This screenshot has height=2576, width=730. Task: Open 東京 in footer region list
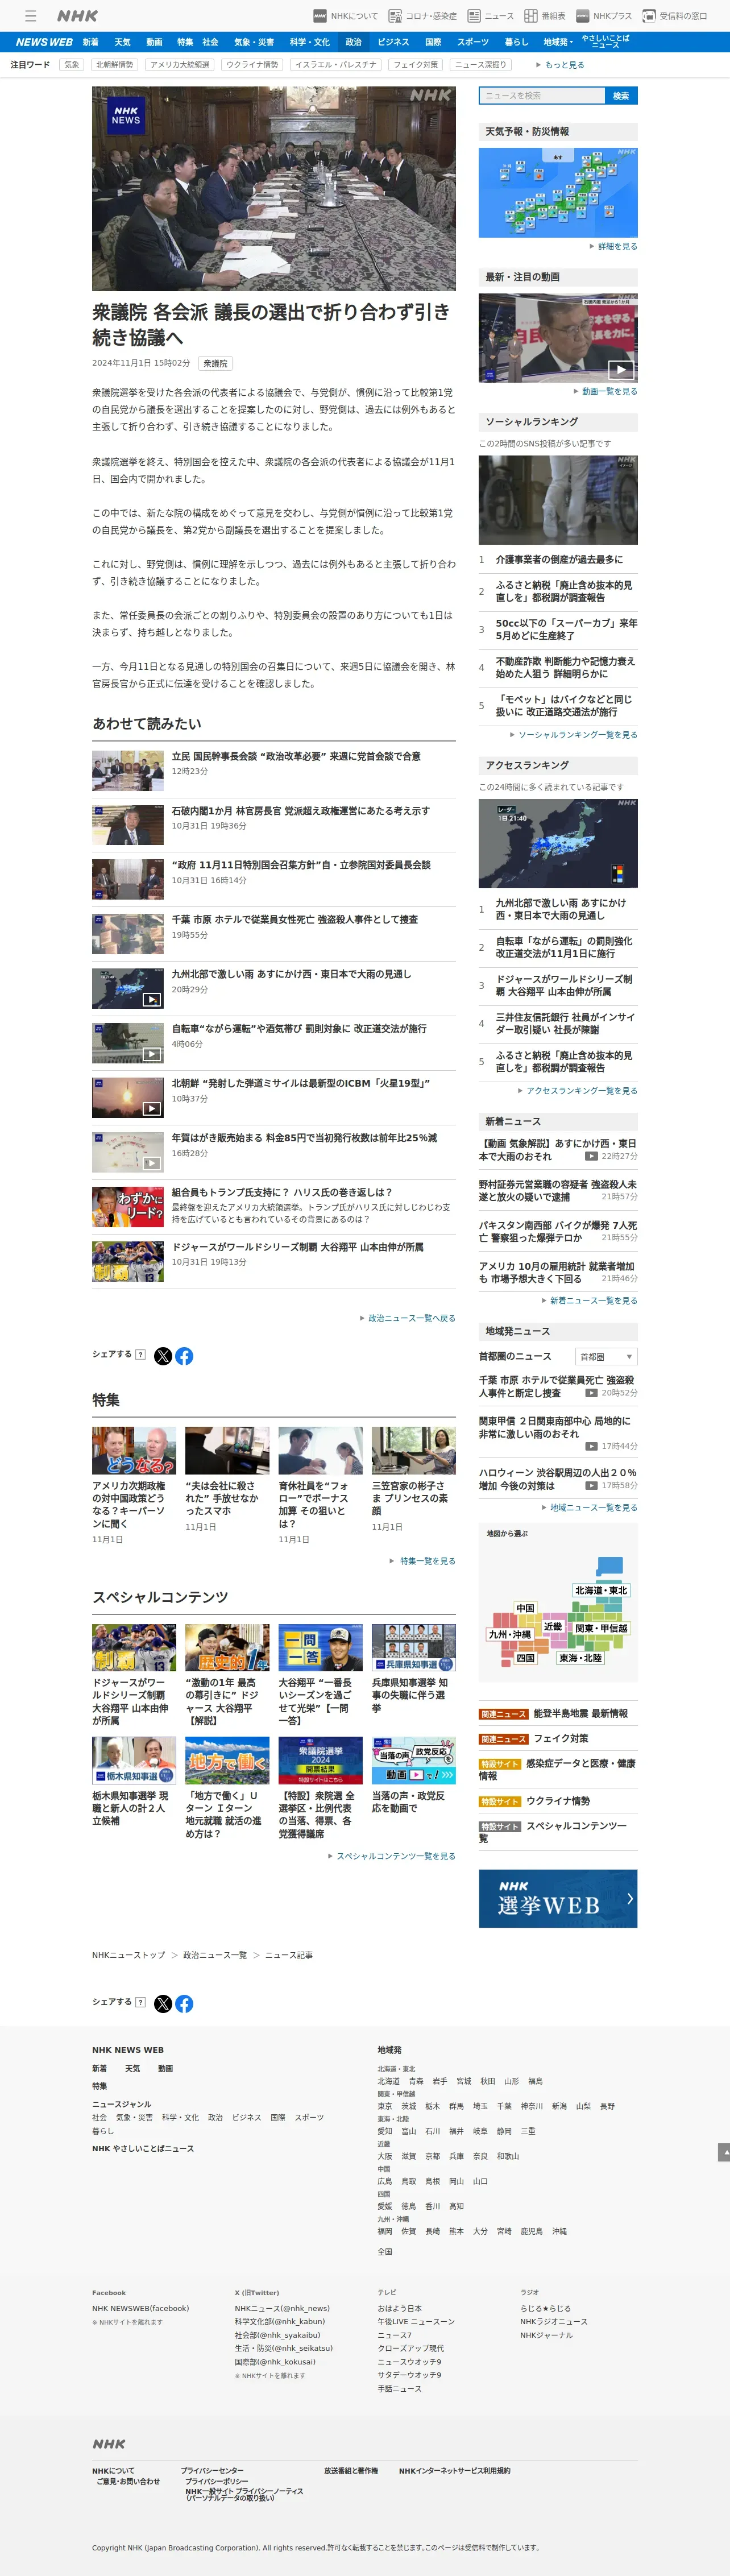(385, 2106)
